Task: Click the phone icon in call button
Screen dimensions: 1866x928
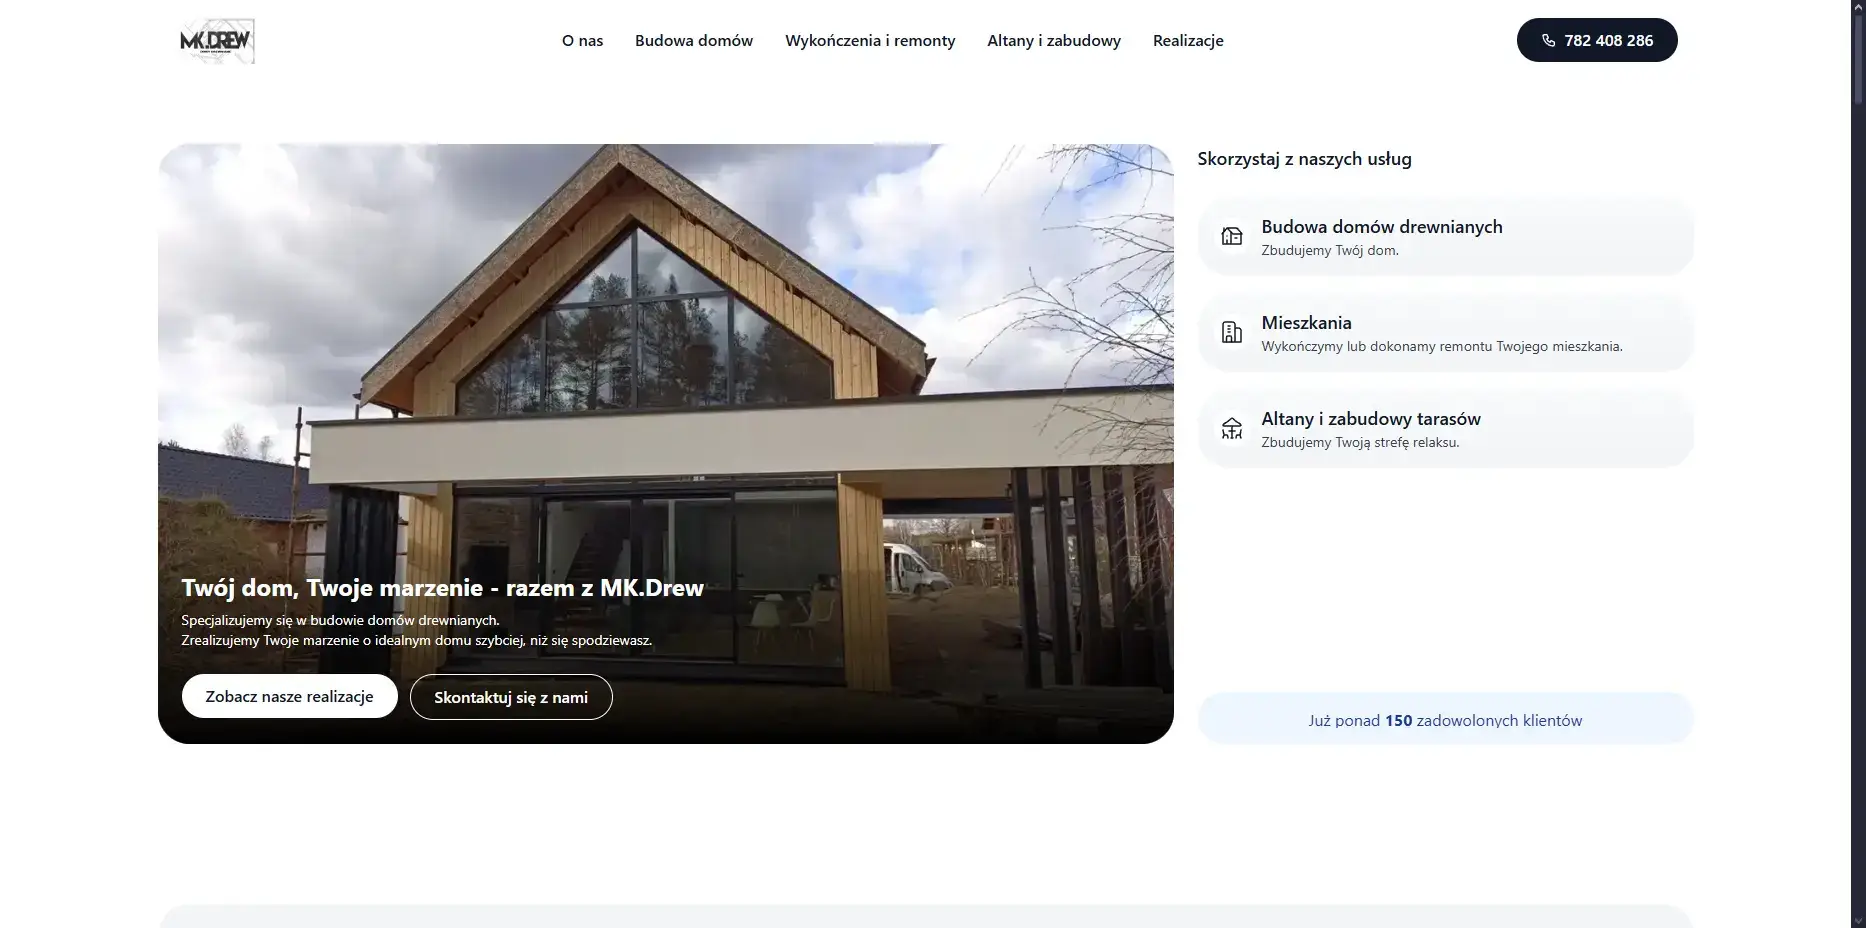Action: coord(1548,41)
